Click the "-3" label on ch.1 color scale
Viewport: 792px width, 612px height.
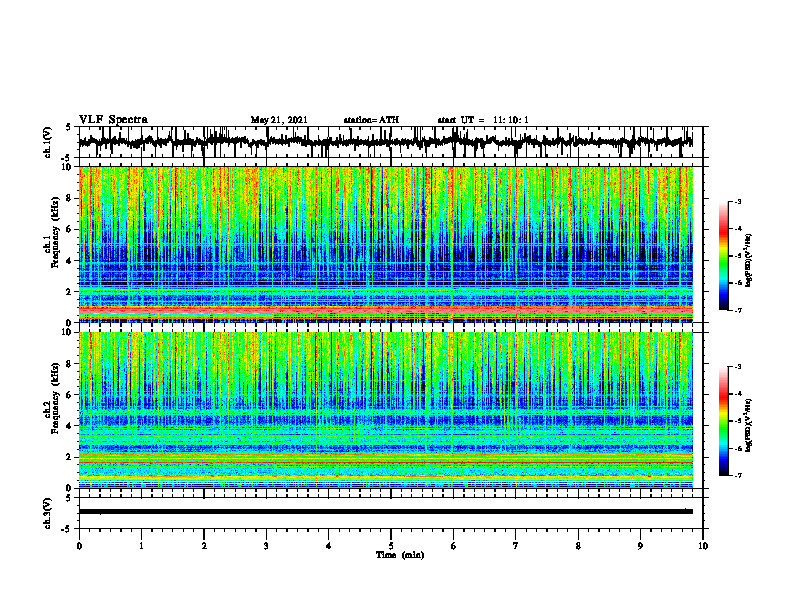[738, 201]
